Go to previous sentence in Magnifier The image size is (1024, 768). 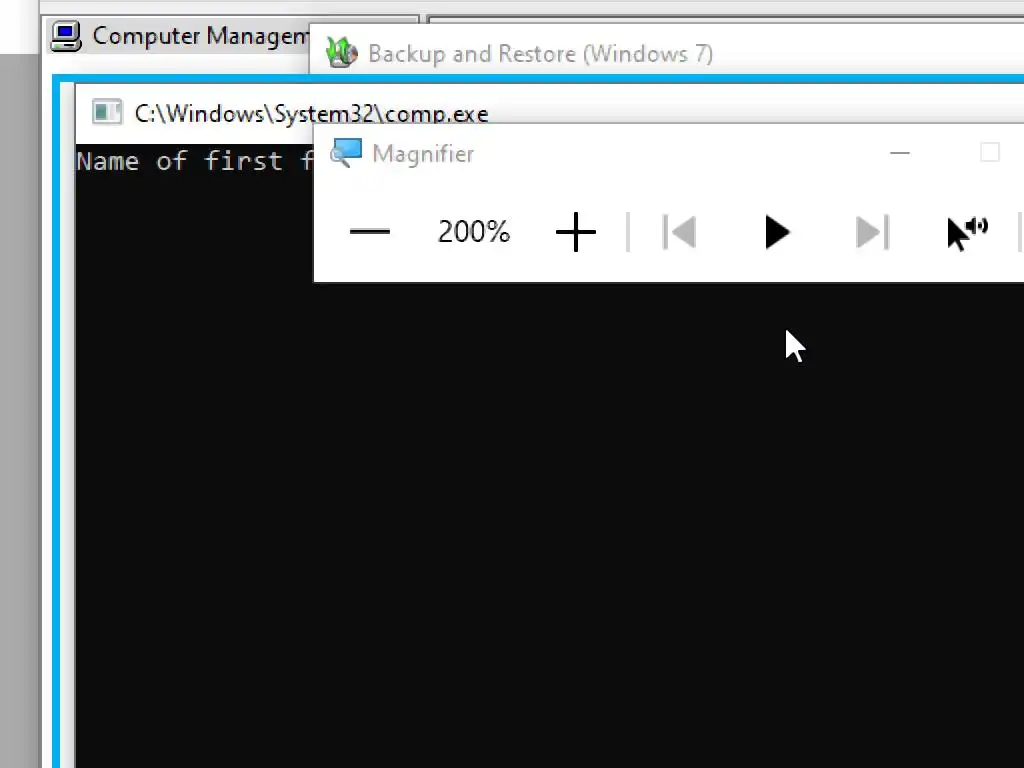679,232
